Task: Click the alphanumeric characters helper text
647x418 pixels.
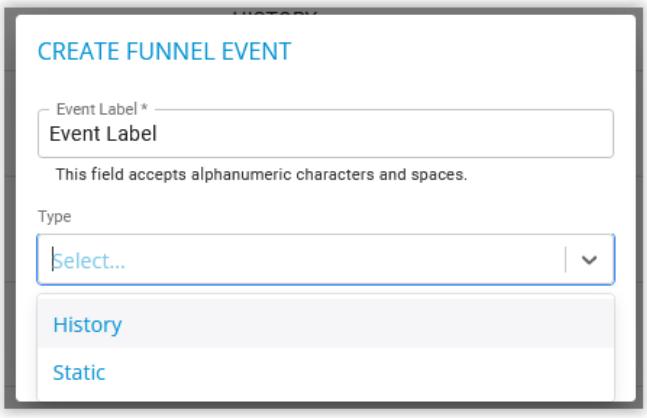Action: 261,175
